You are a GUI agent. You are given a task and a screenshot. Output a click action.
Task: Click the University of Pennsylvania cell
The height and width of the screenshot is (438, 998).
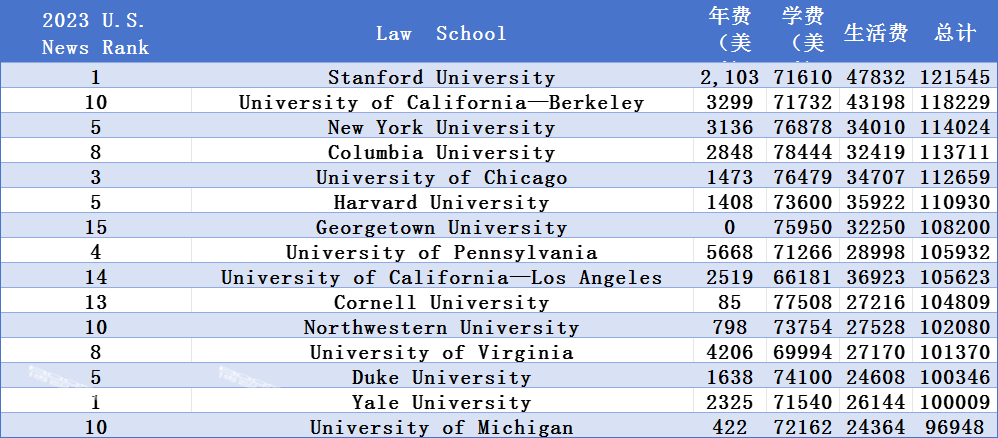442,252
